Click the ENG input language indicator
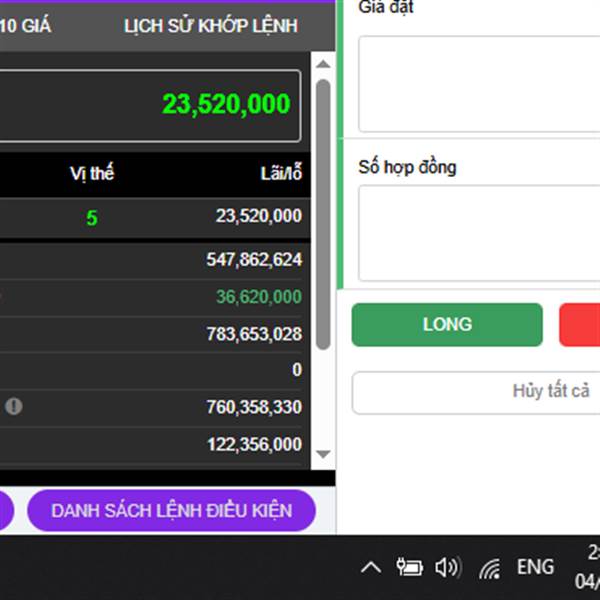The width and height of the screenshot is (600, 600). click(x=535, y=567)
